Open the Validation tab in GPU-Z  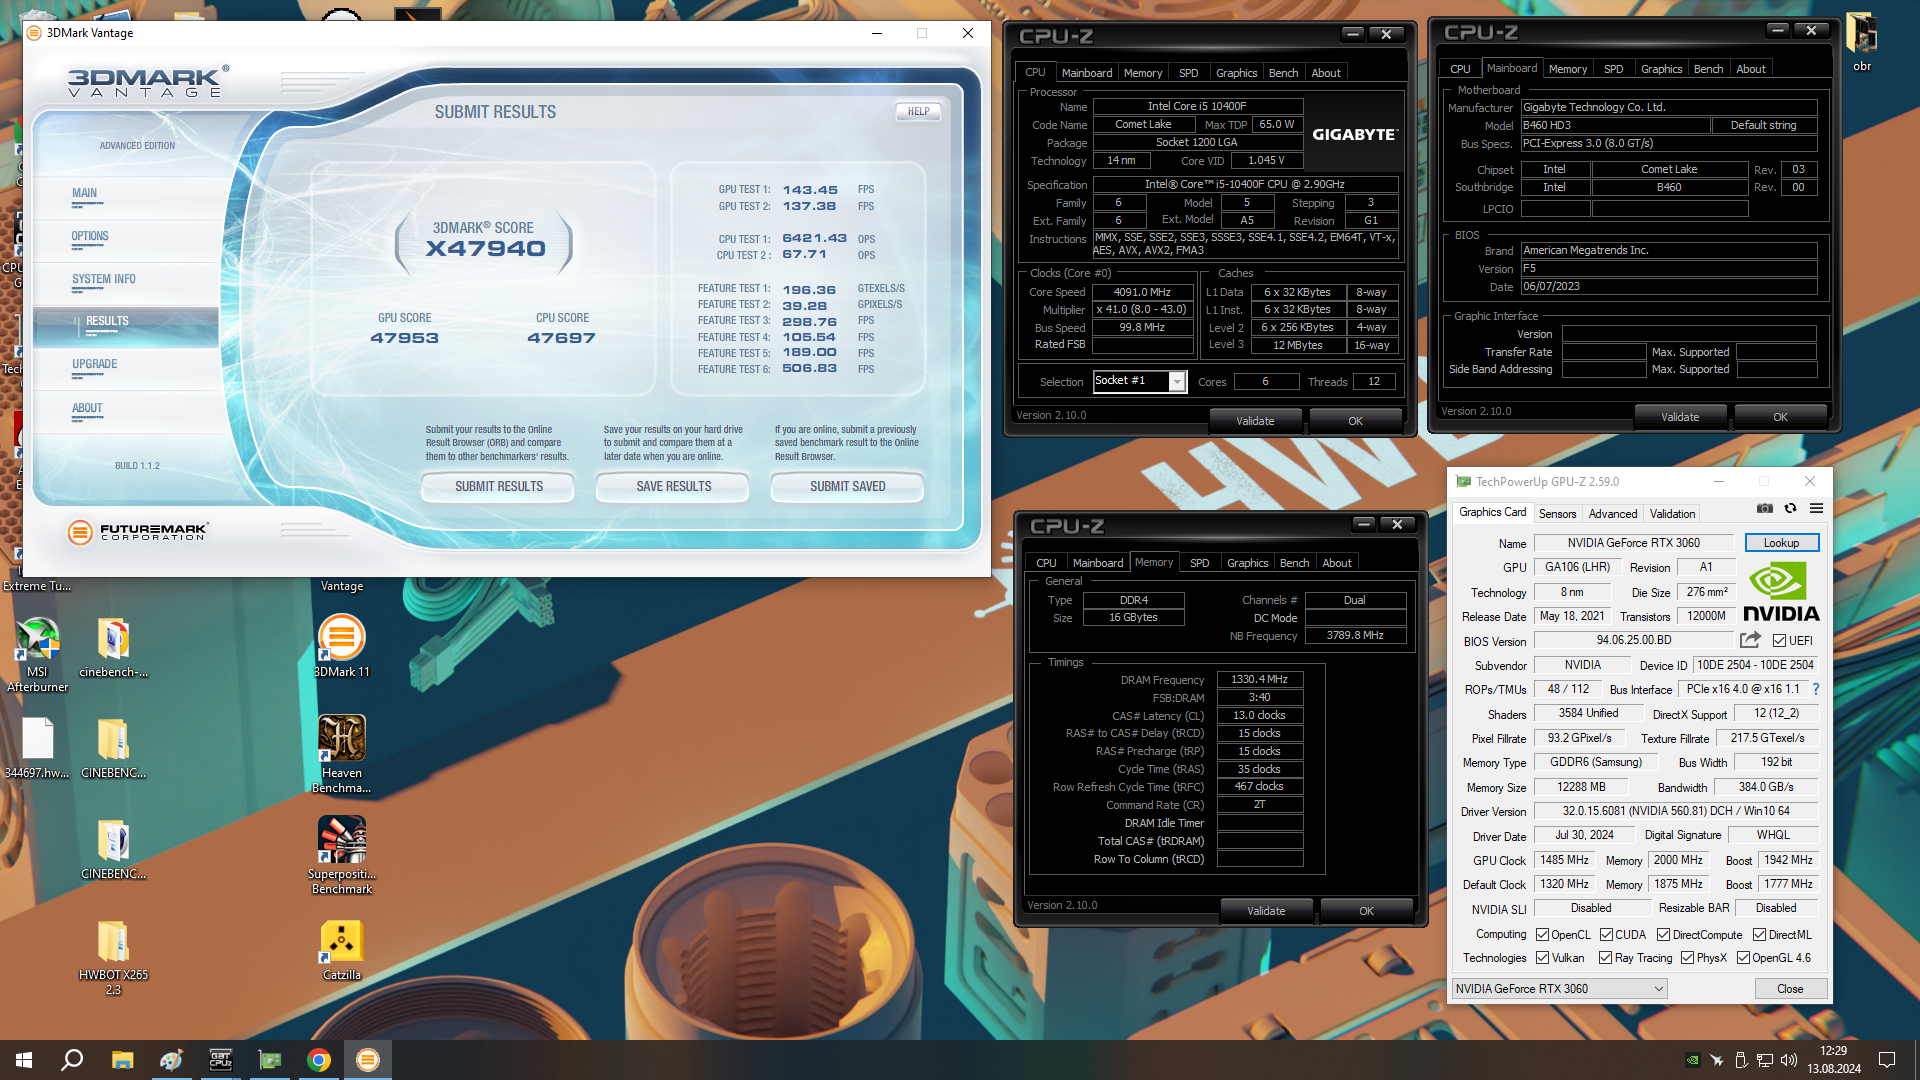[x=1672, y=514]
